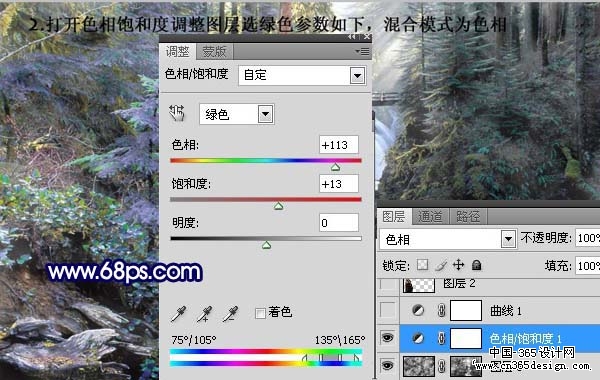The image size is (600, 380).
Task: Hide the 色相/饱和度 1 layer eye
Action: coord(388,338)
